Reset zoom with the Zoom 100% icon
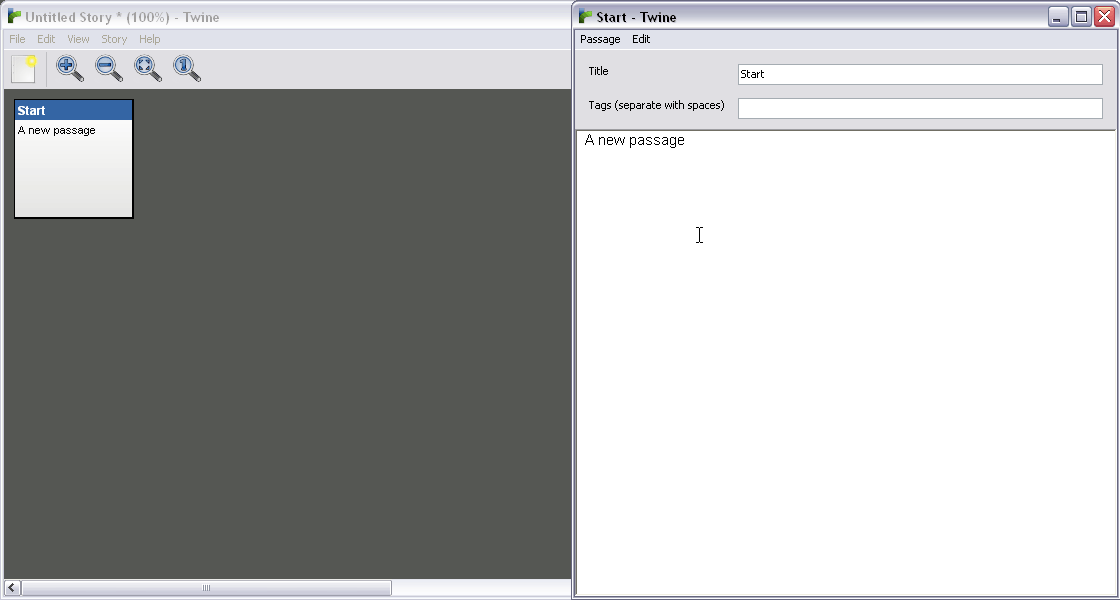 [x=187, y=69]
